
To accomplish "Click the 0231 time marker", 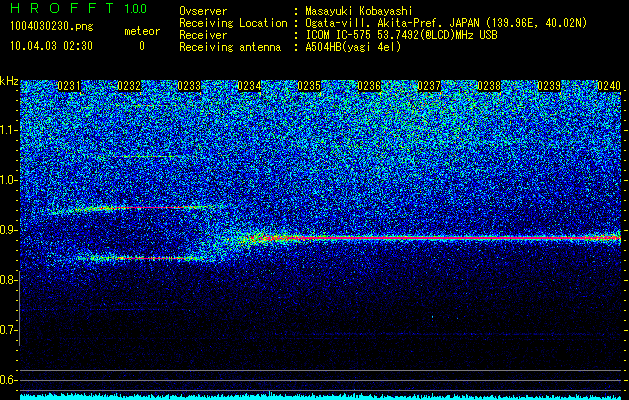I will click(69, 86).
